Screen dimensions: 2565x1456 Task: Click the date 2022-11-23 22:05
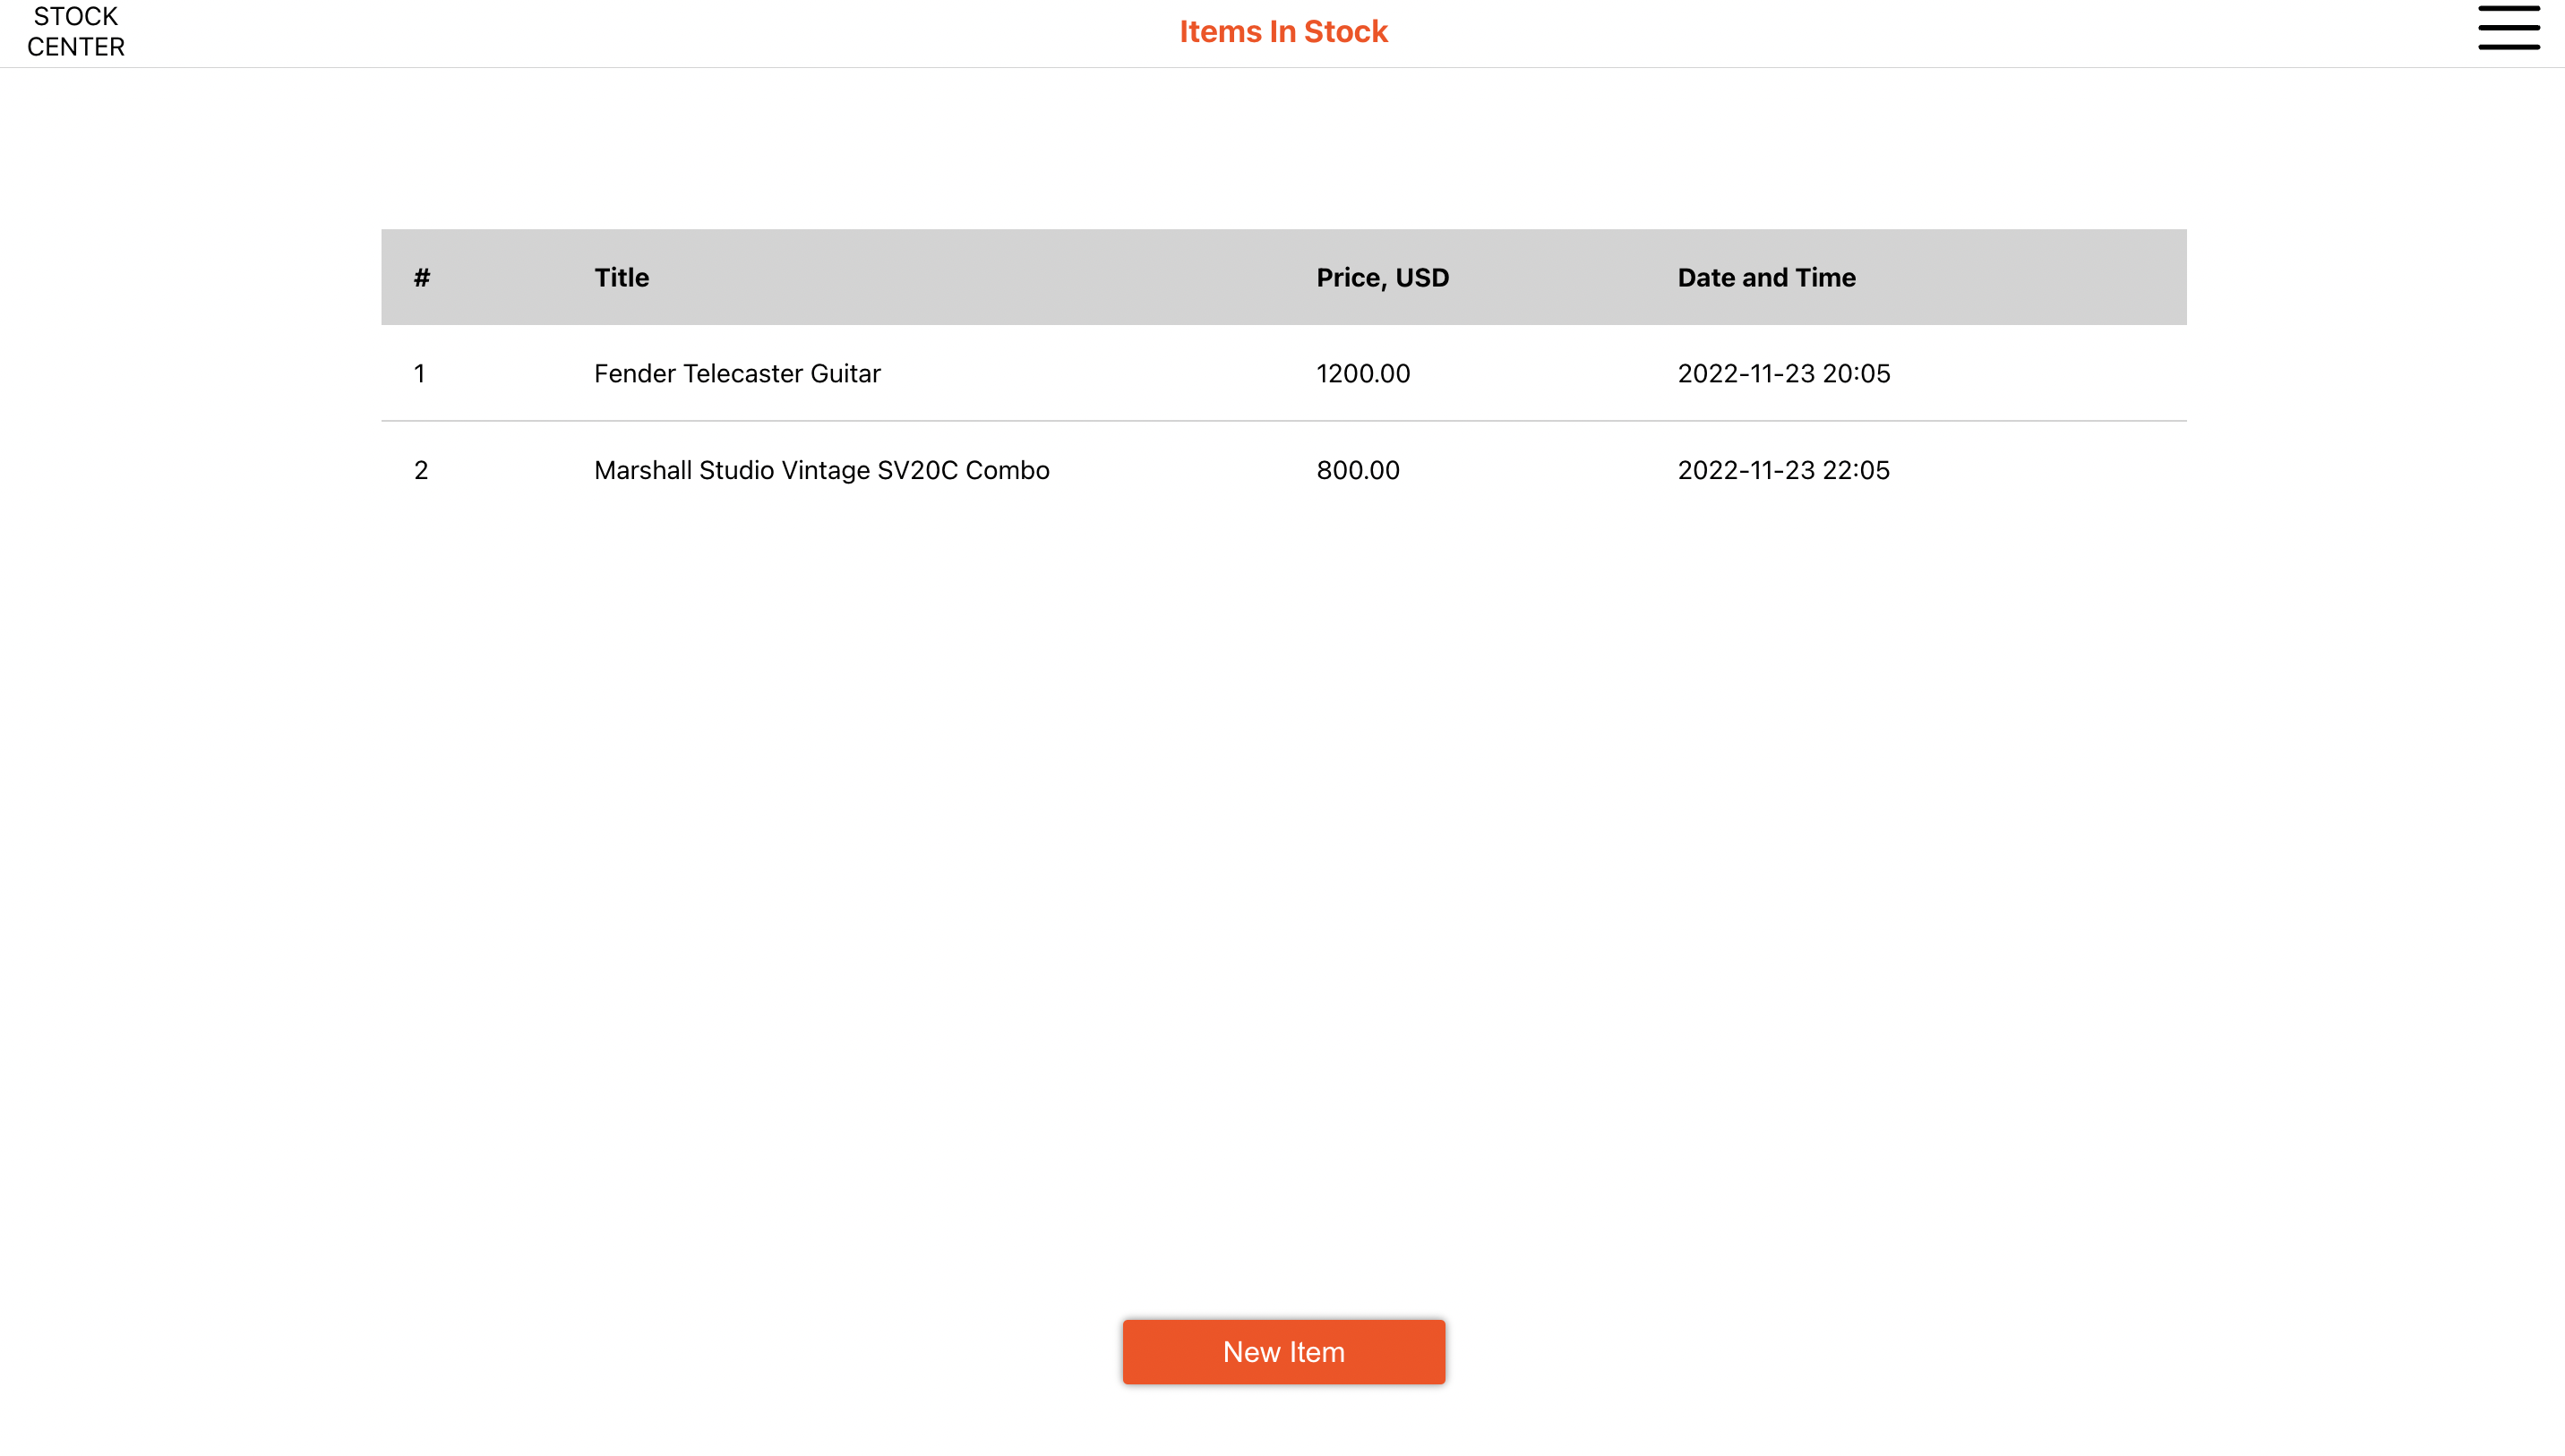pyautogui.click(x=1783, y=470)
